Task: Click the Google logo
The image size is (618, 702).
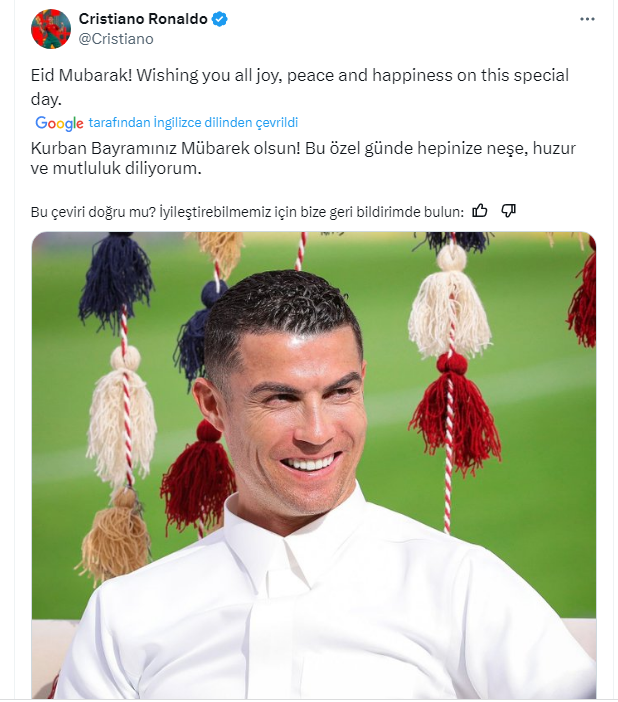Action: point(59,123)
